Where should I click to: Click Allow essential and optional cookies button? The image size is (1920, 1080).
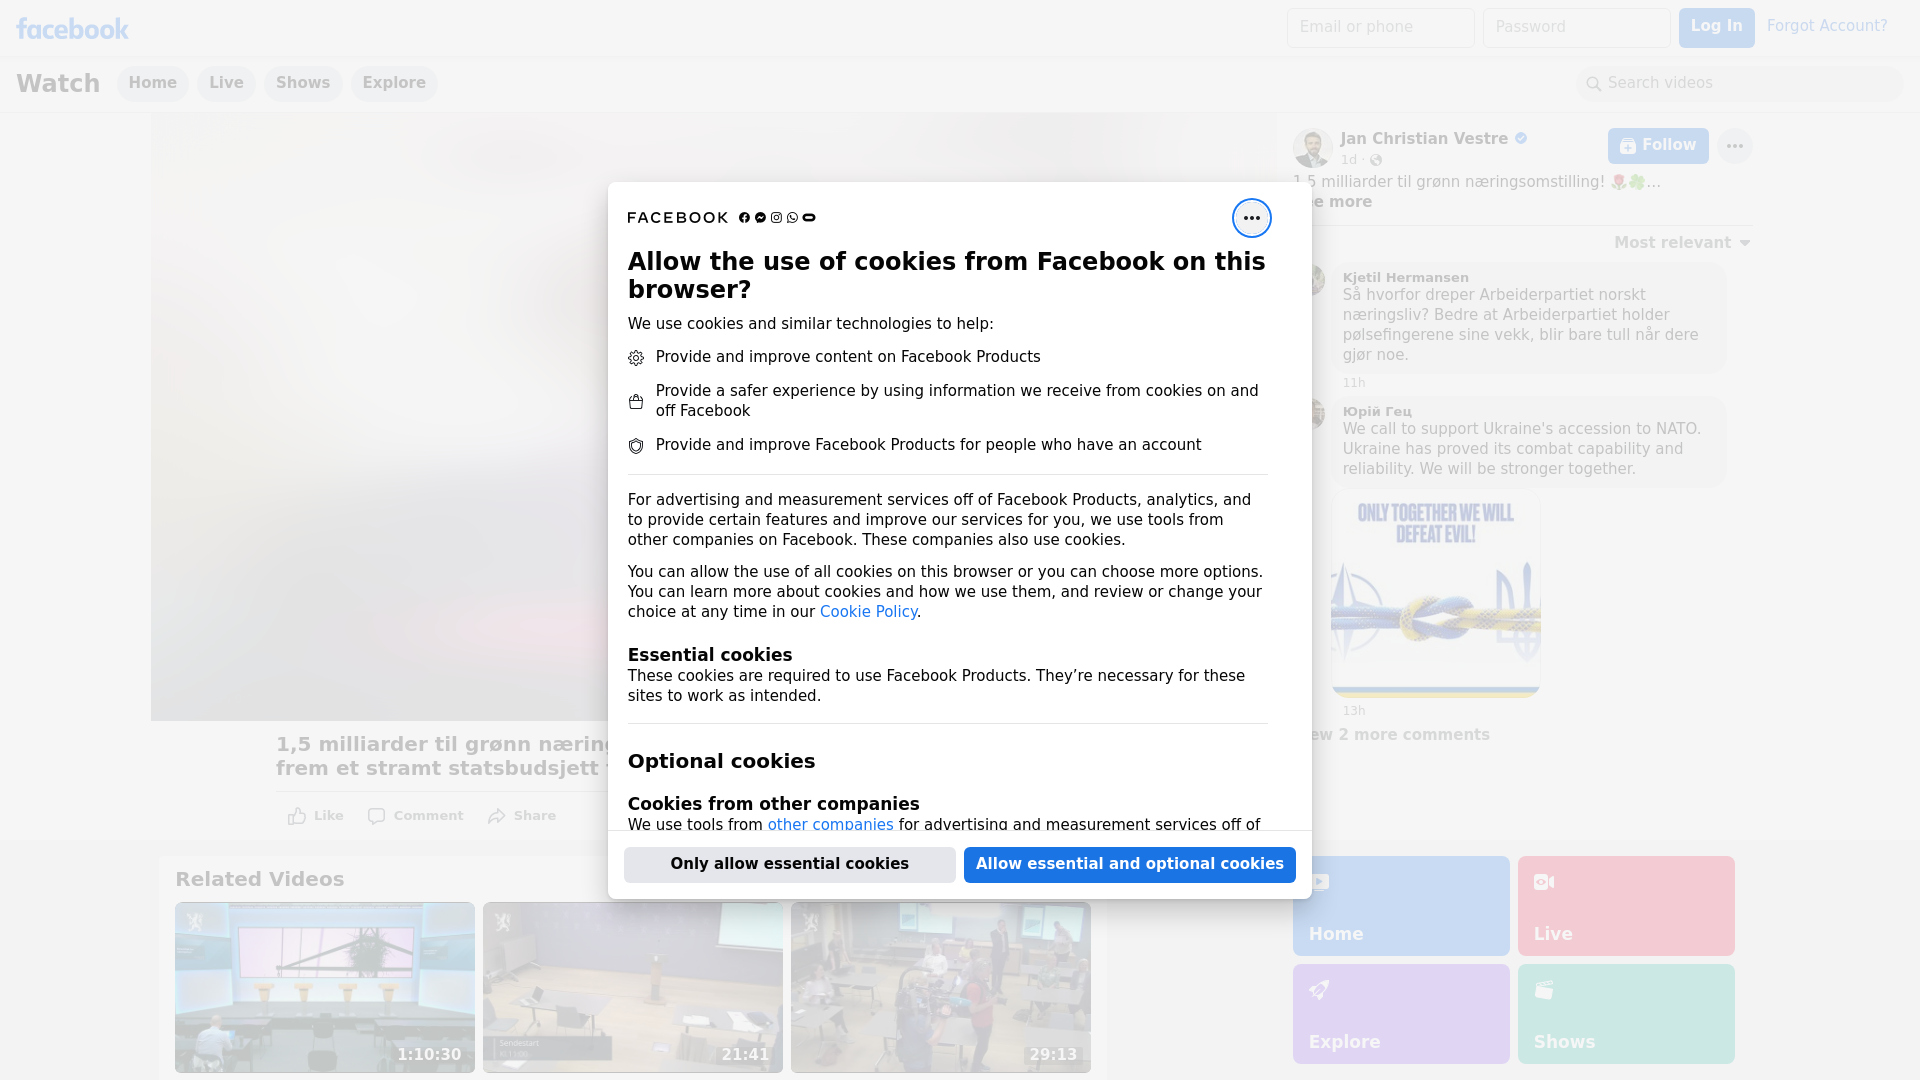[x=1130, y=864]
